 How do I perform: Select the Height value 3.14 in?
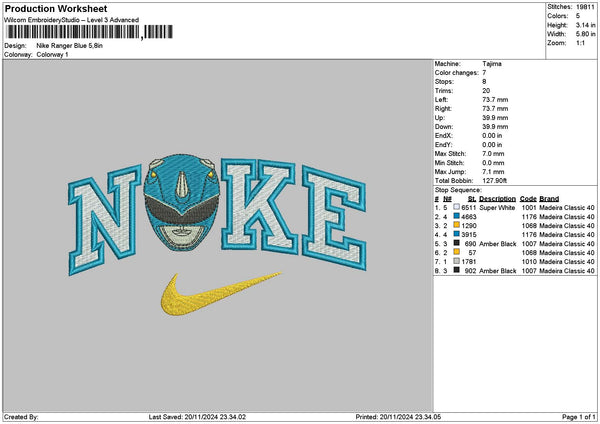point(585,25)
